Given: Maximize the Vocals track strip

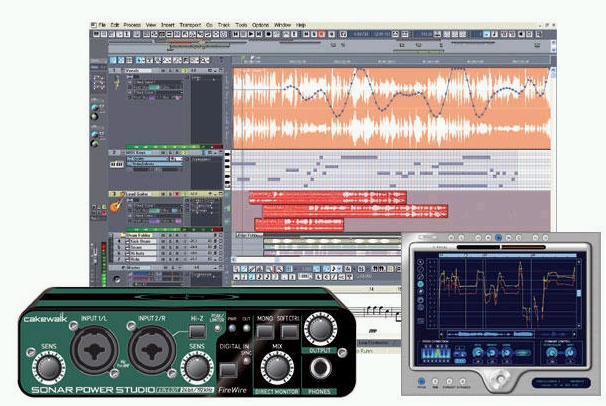Looking at the screenshot, I should tap(221, 70).
